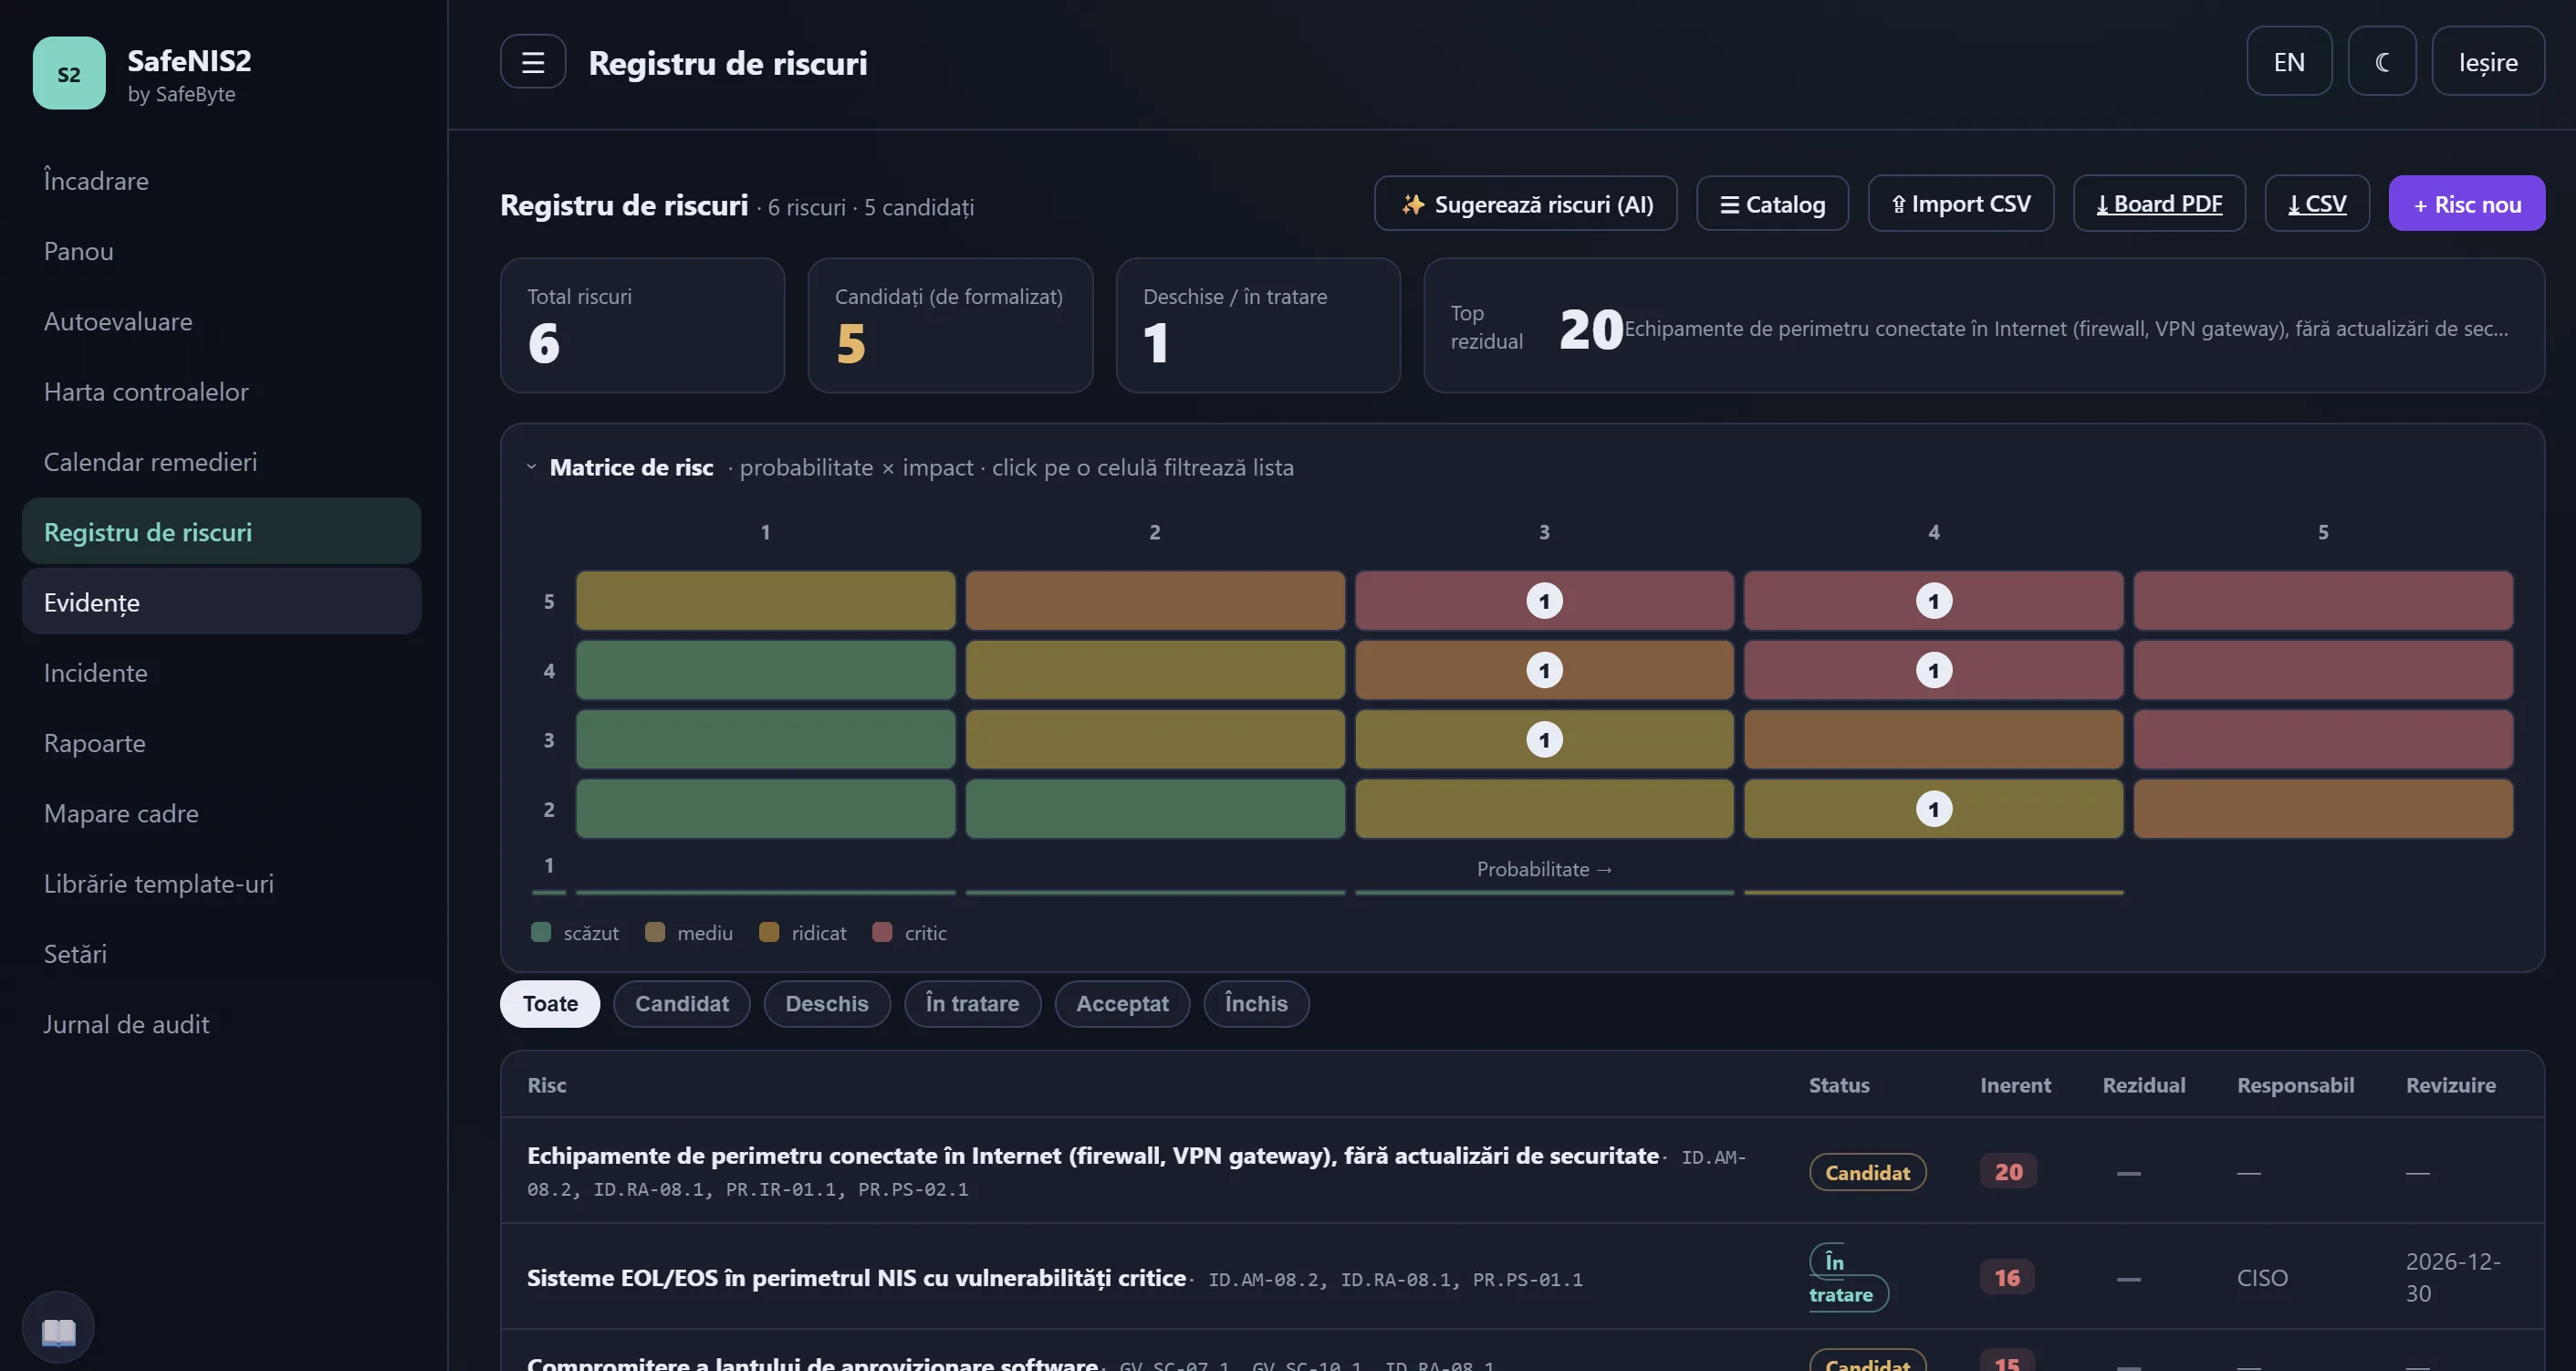This screenshot has width=2576, height=1371.
Task: Open Echipamente de perimetru risk row
Action: [1522, 1171]
